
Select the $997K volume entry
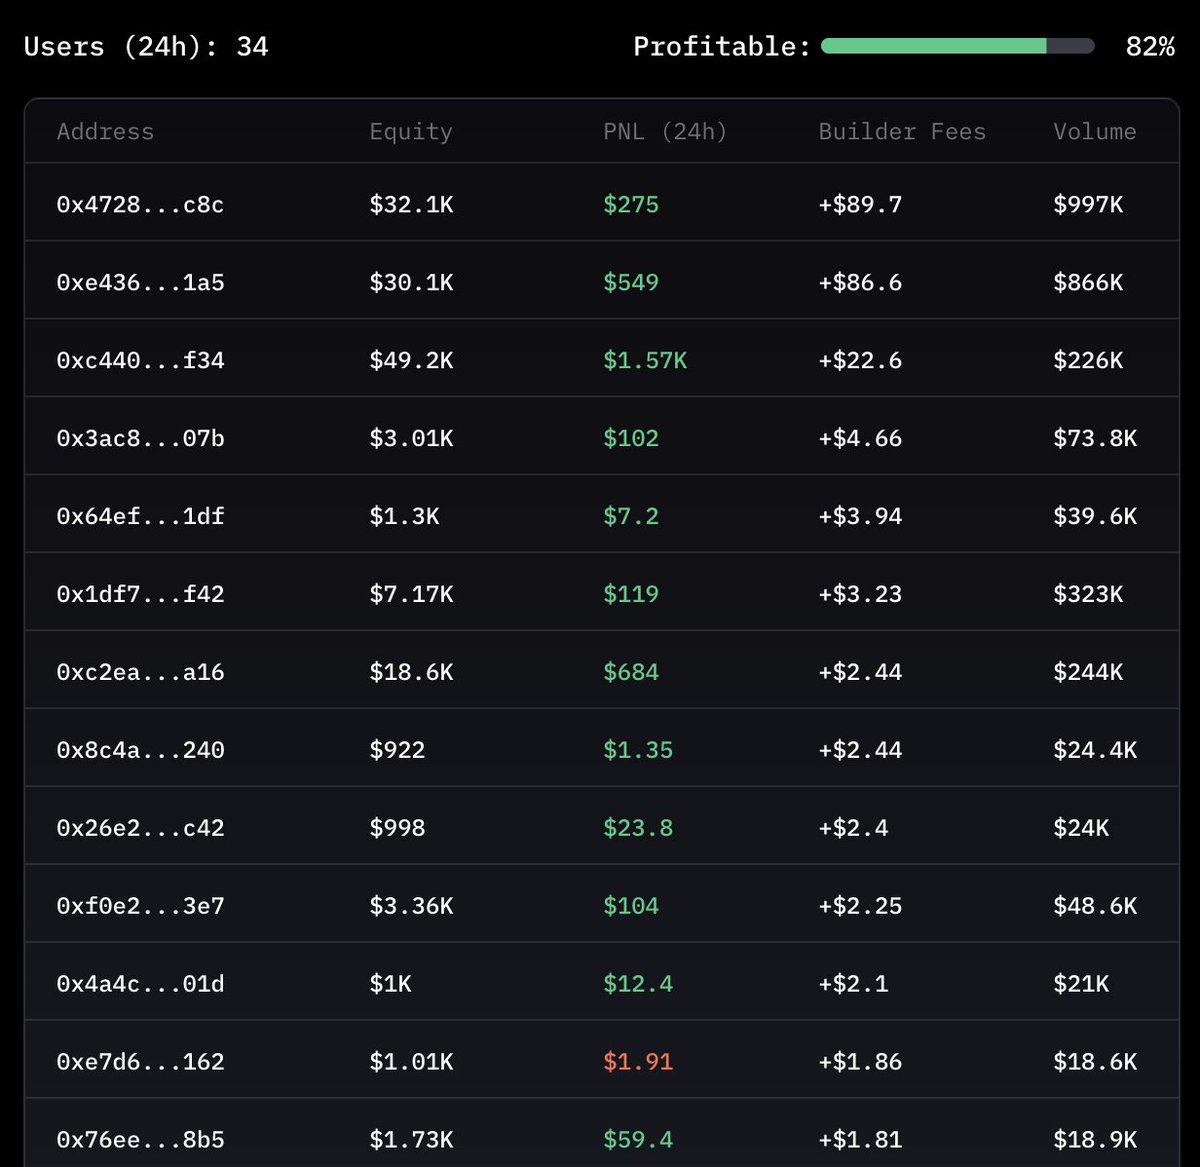(1088, 204)
